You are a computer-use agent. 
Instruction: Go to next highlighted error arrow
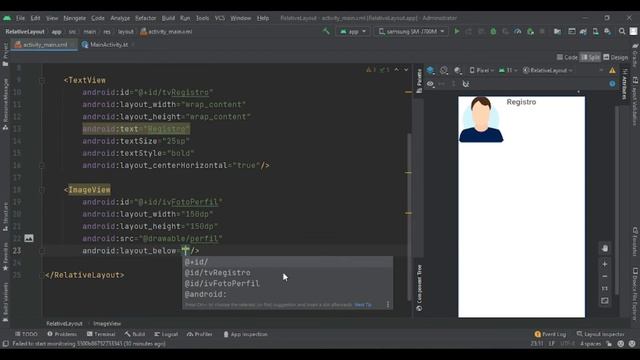click(x=406, y=70)
